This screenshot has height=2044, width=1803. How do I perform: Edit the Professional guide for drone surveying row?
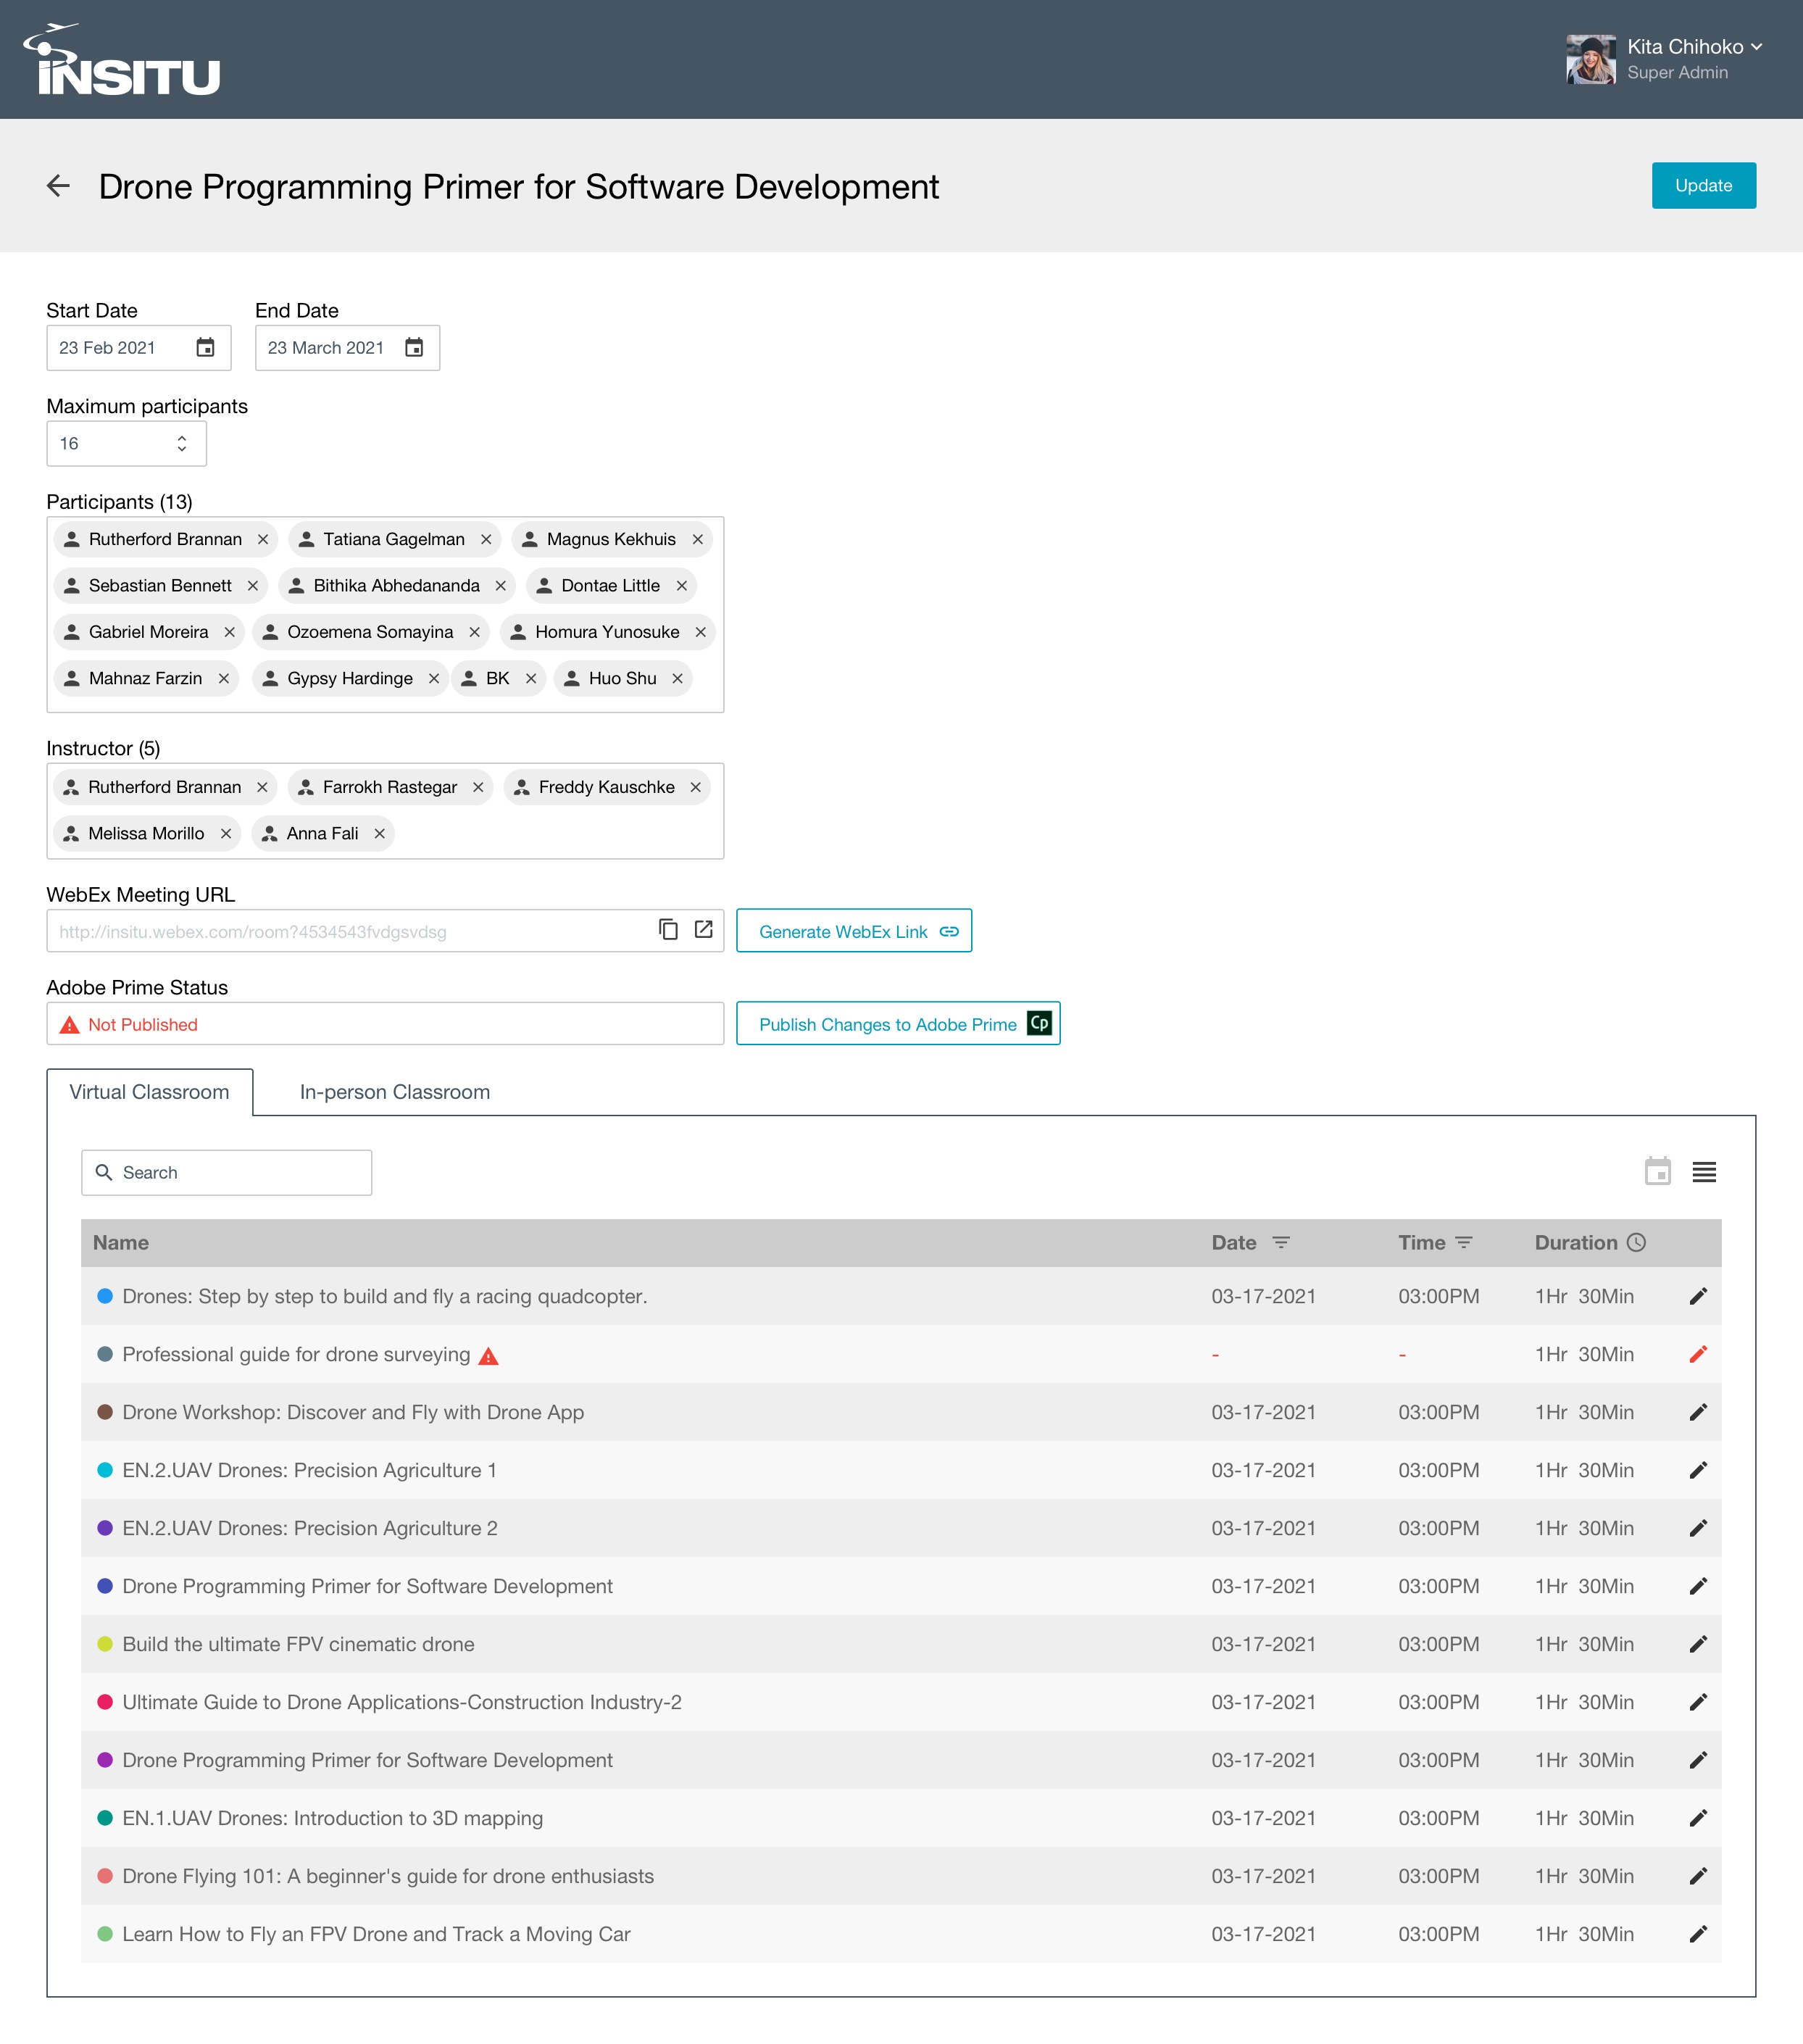coord(1698,1354)
